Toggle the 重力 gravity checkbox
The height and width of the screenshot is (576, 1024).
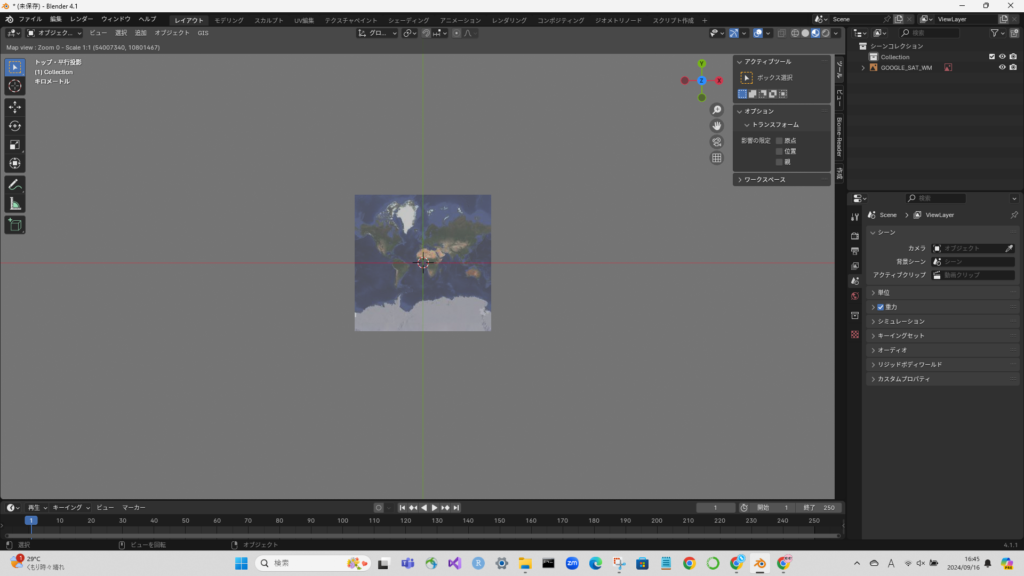coord(880,307)
